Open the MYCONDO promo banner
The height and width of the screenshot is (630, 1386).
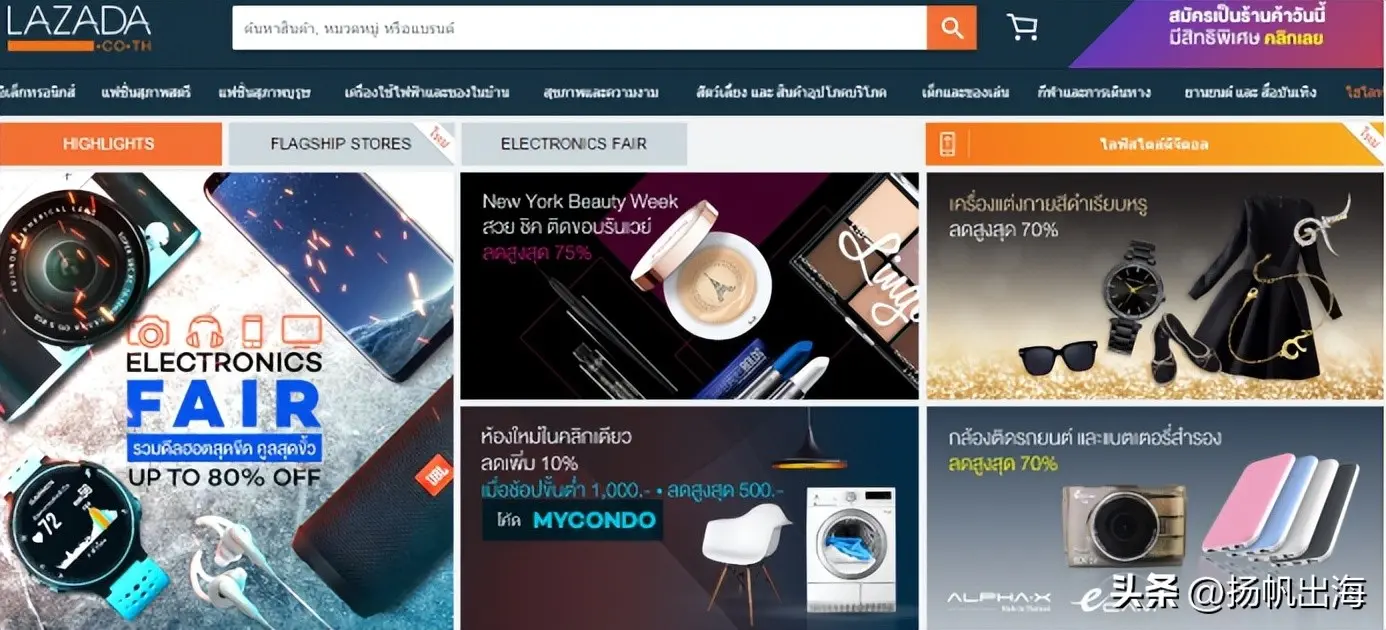689,518
